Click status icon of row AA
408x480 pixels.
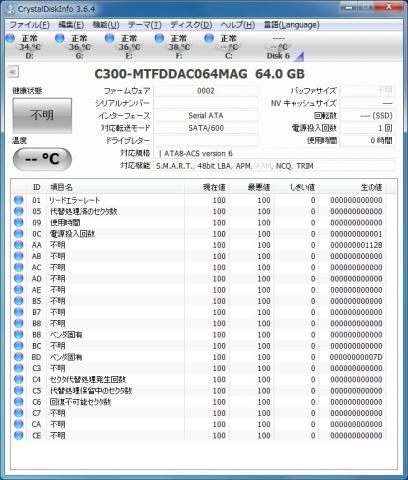coord(19,245)
